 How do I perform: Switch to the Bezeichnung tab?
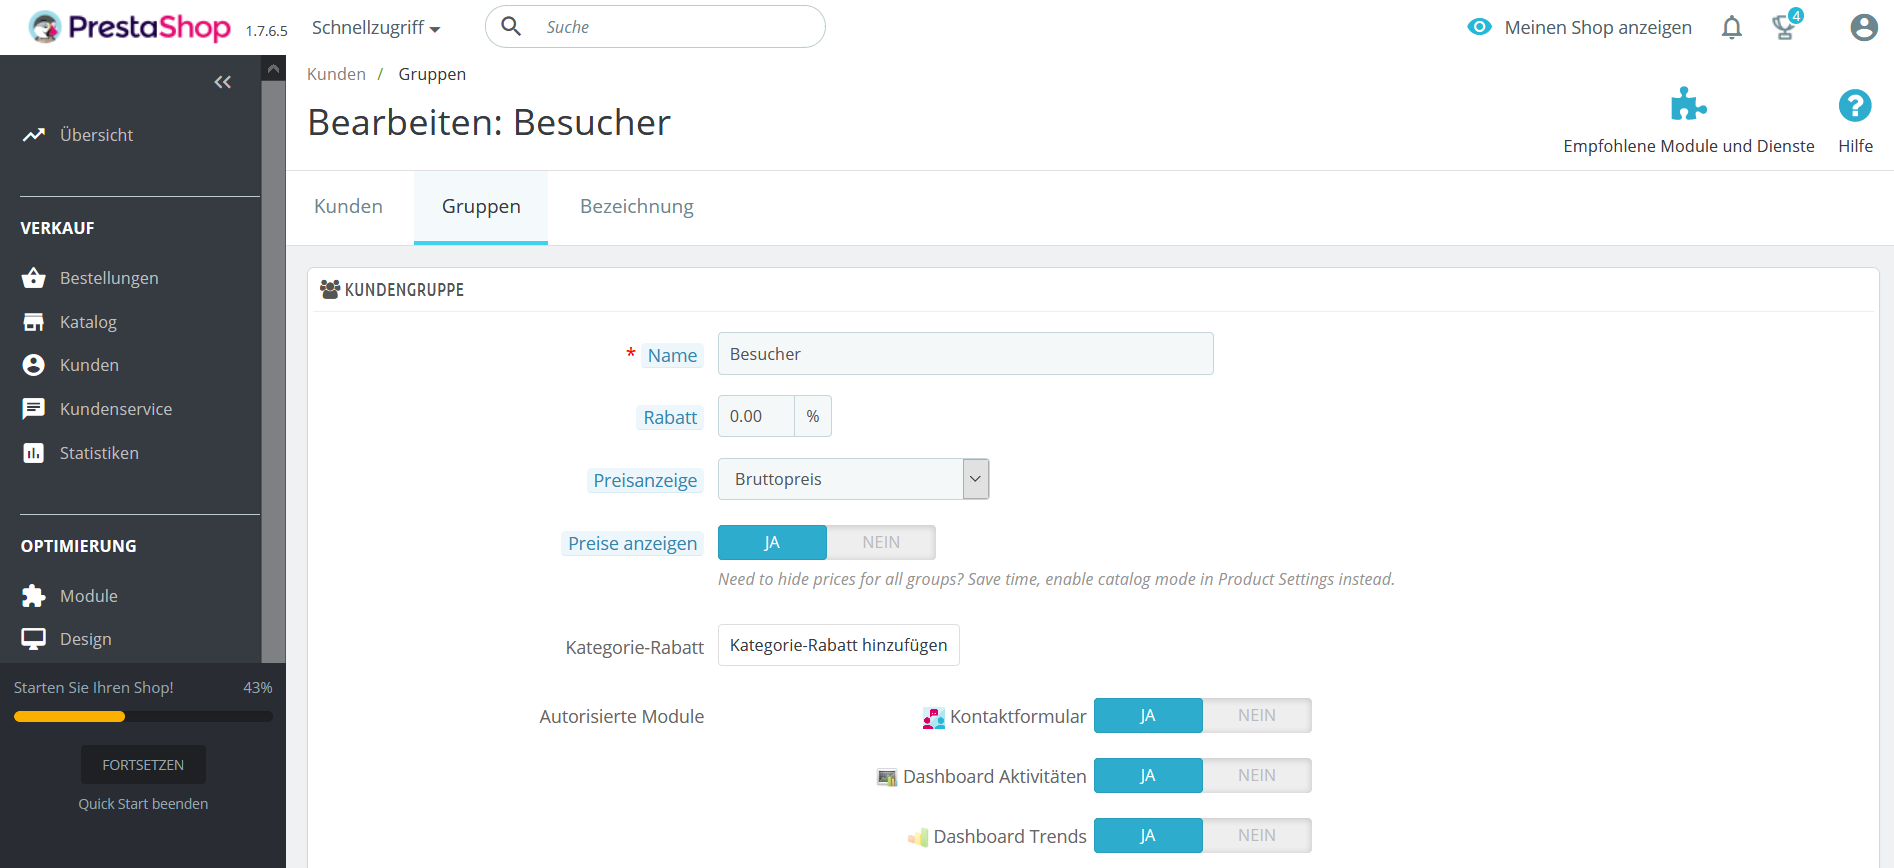[637, 207]
